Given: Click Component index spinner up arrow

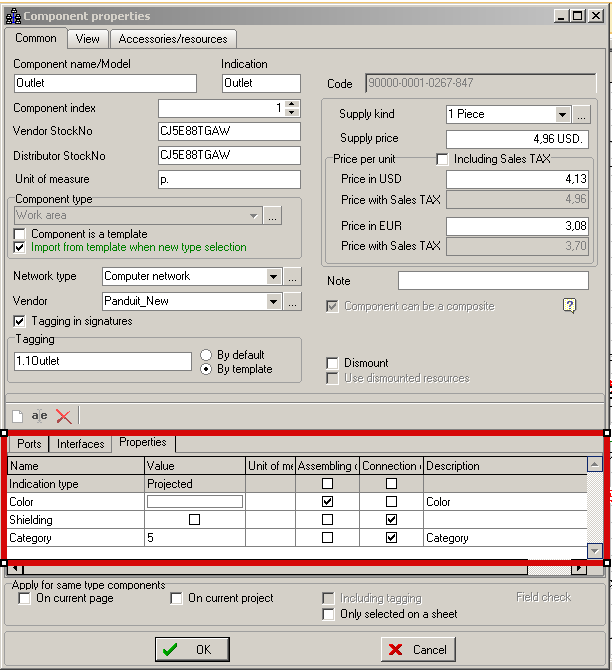Looking at the screenshot, I should (x=292, y=103).
